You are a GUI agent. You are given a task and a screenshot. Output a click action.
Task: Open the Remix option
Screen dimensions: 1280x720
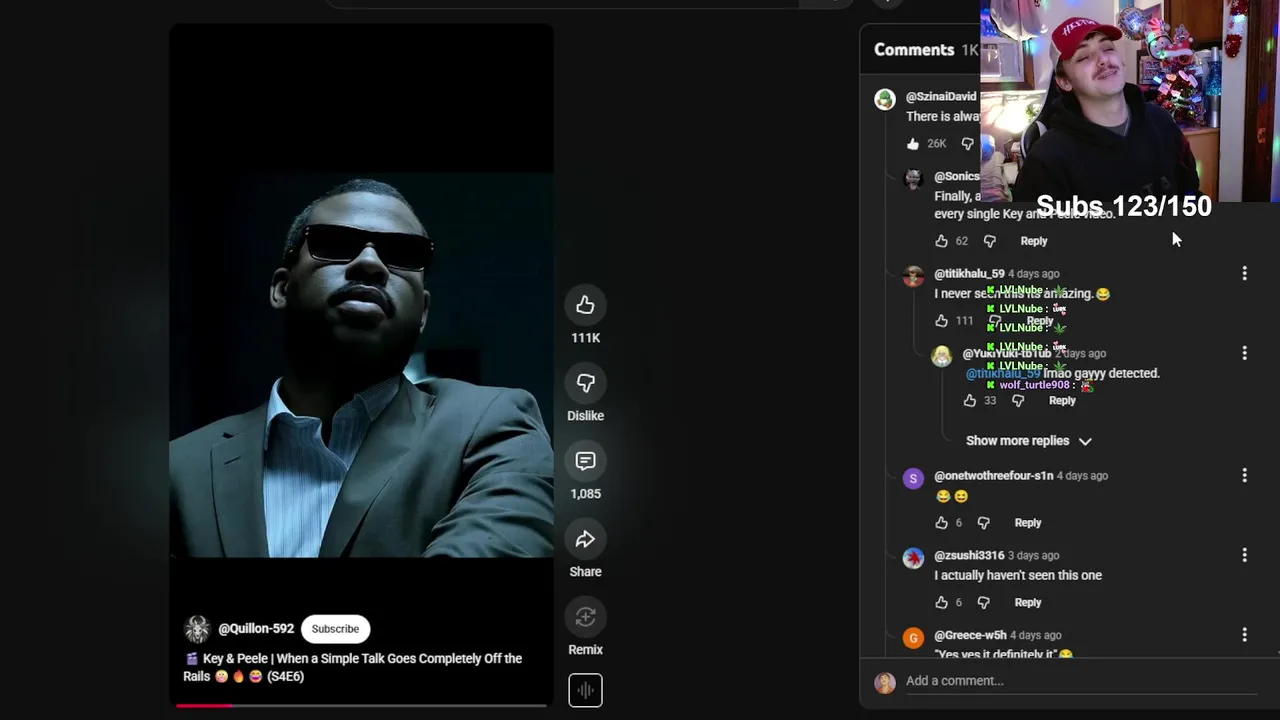585,617
